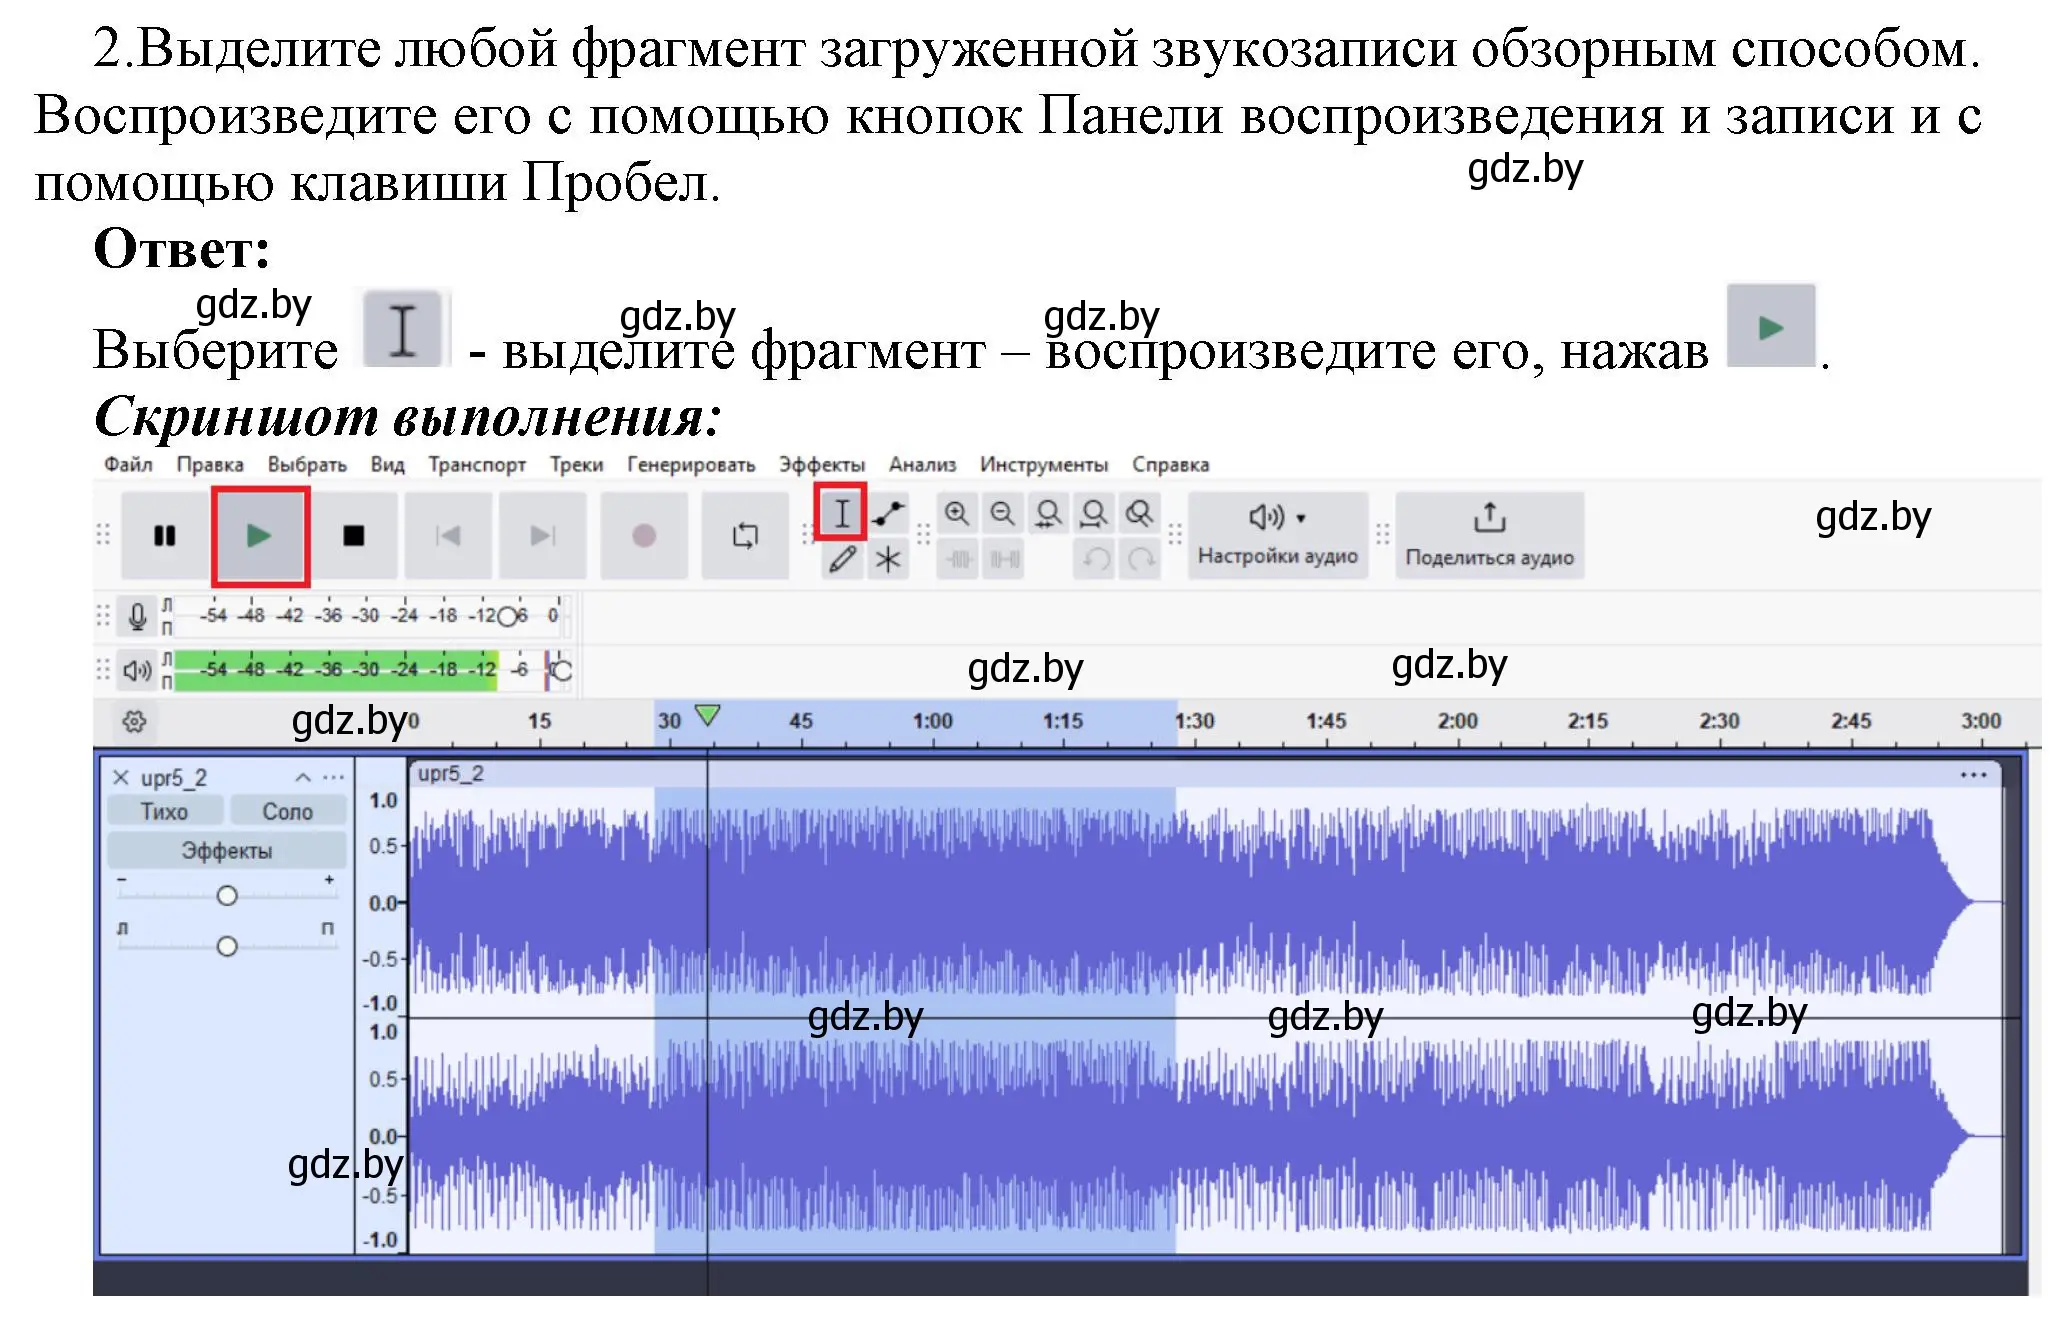Click the 2:00 mark on the timeline ruler

[1457, 720]
